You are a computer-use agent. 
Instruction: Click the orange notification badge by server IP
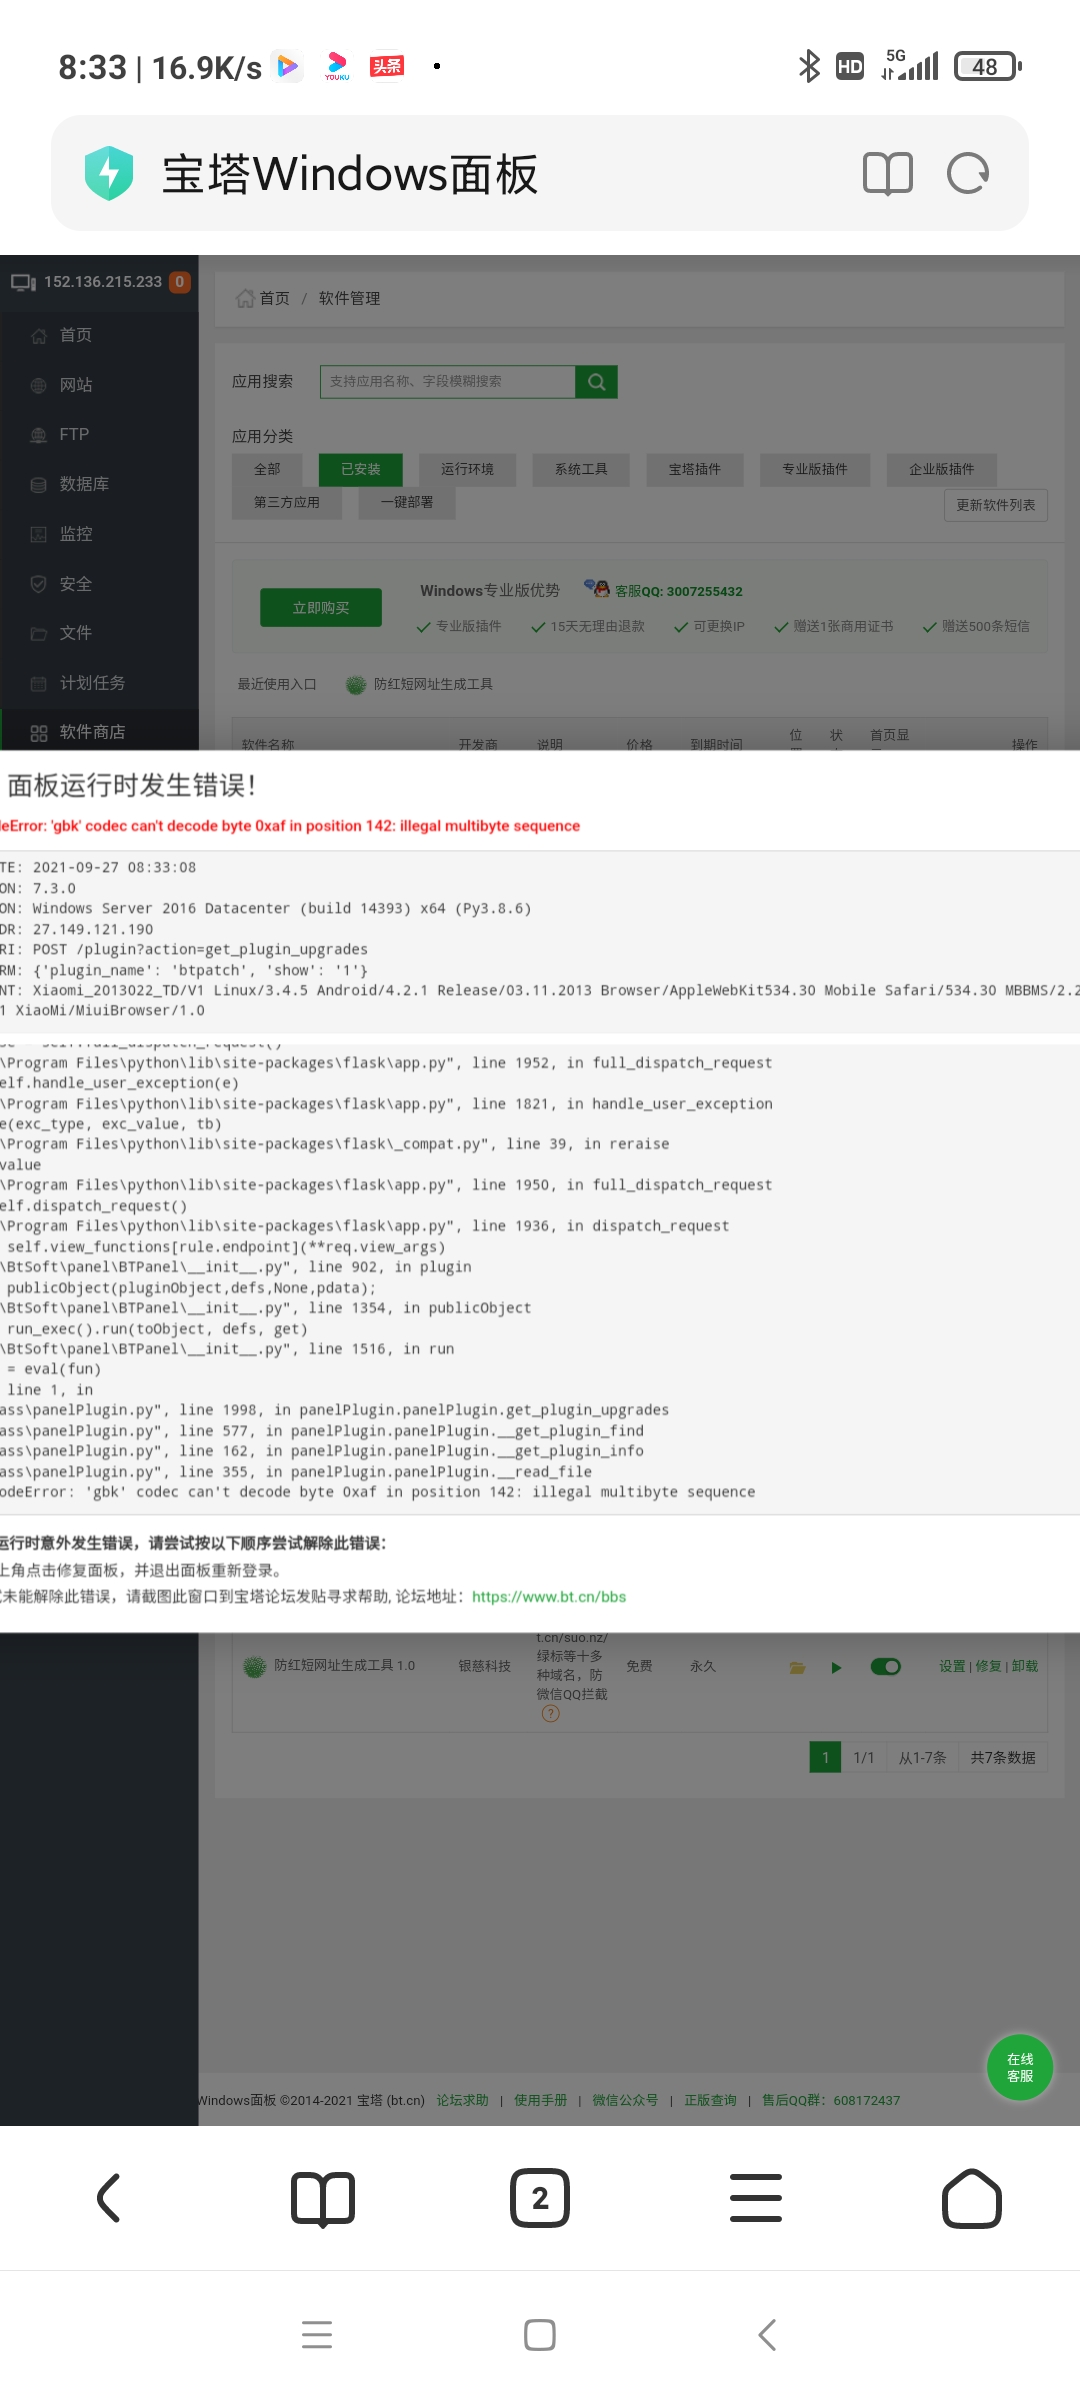(180, 282)
